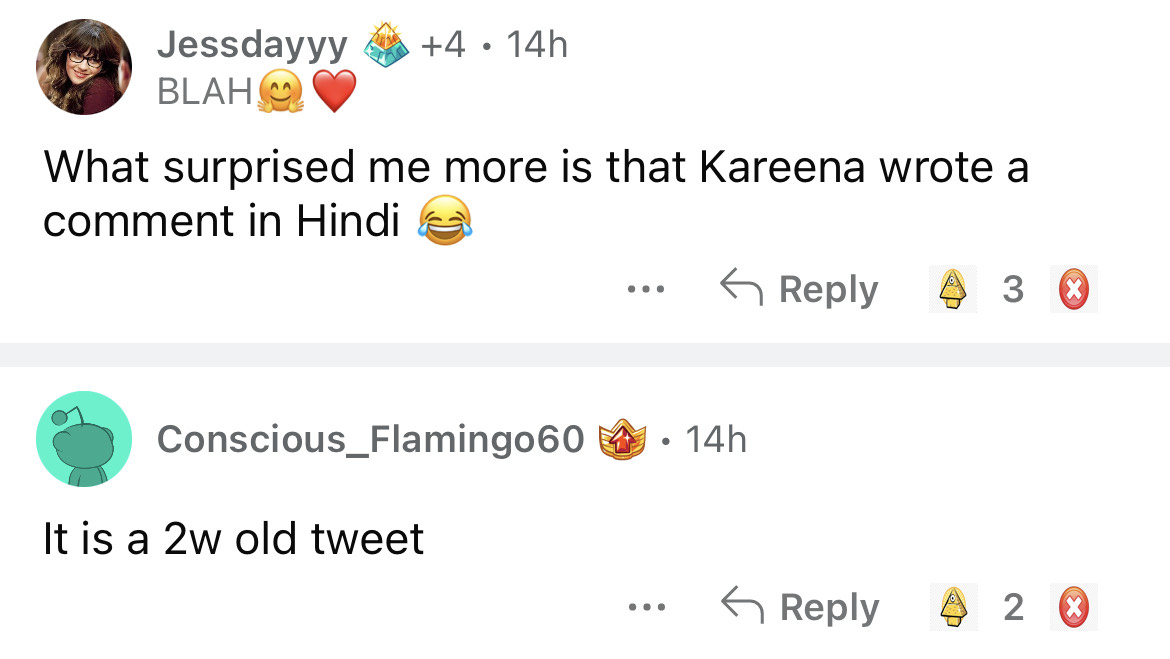
Task: Open Jessdayyy's profile picture
Action: click(84, 67)
